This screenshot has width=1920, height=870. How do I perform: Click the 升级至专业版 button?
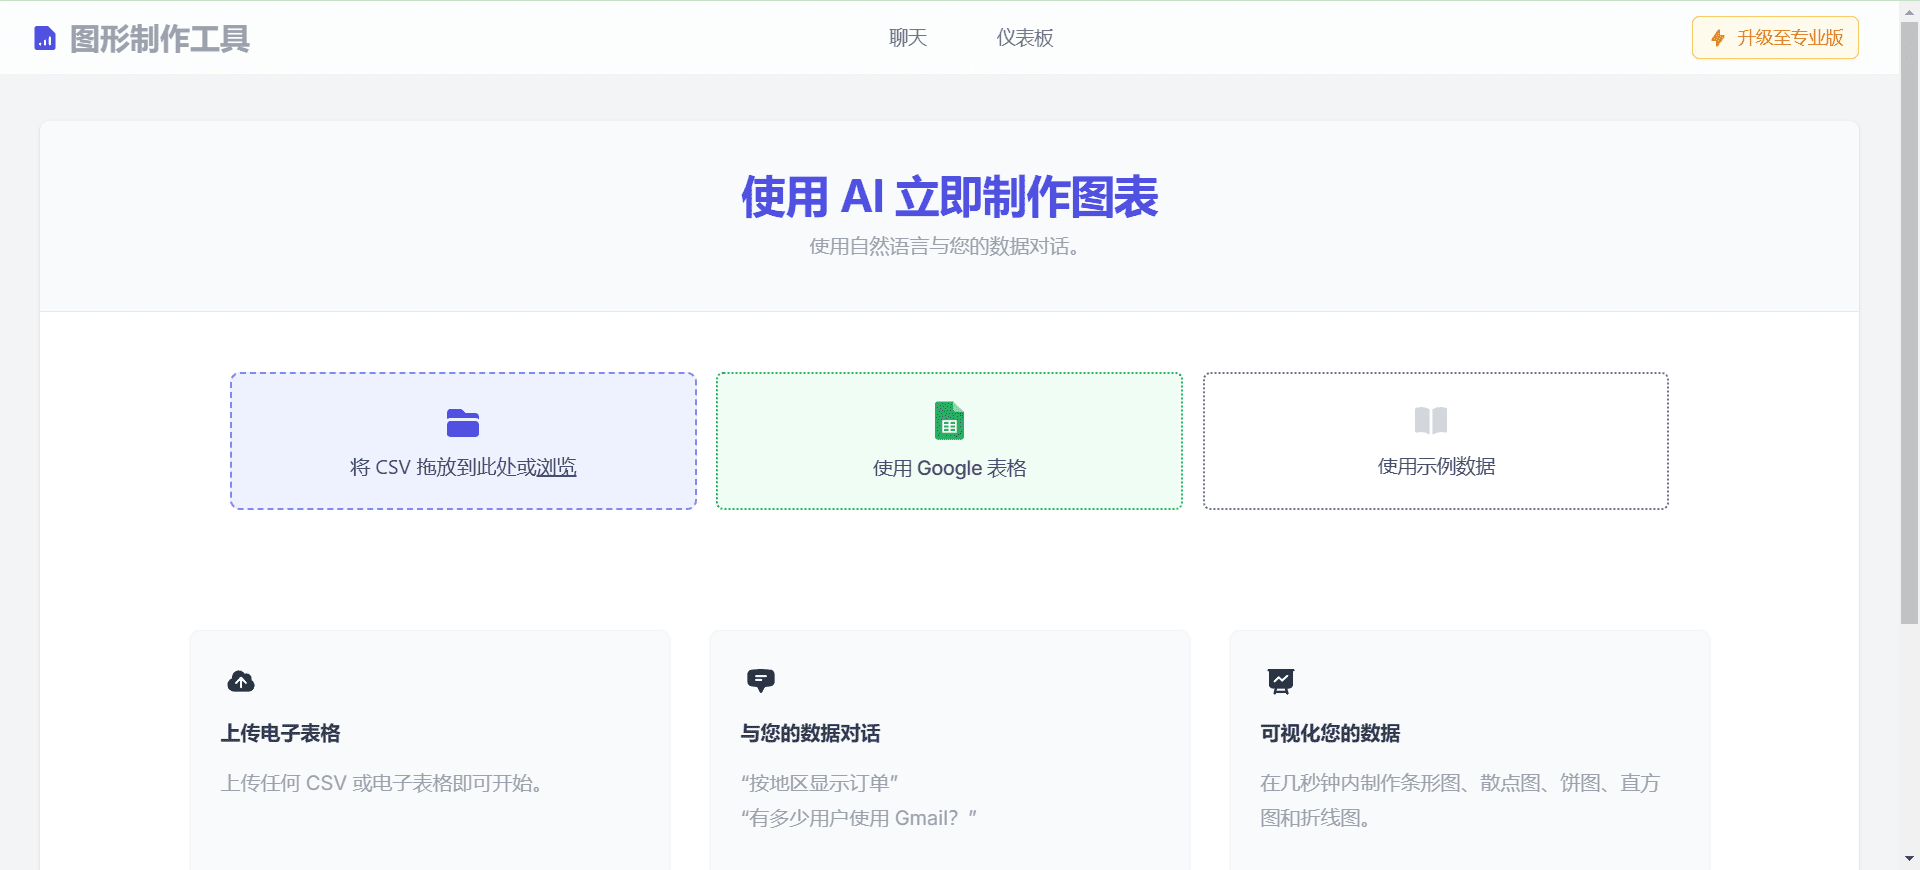(x=1775, y=38)
